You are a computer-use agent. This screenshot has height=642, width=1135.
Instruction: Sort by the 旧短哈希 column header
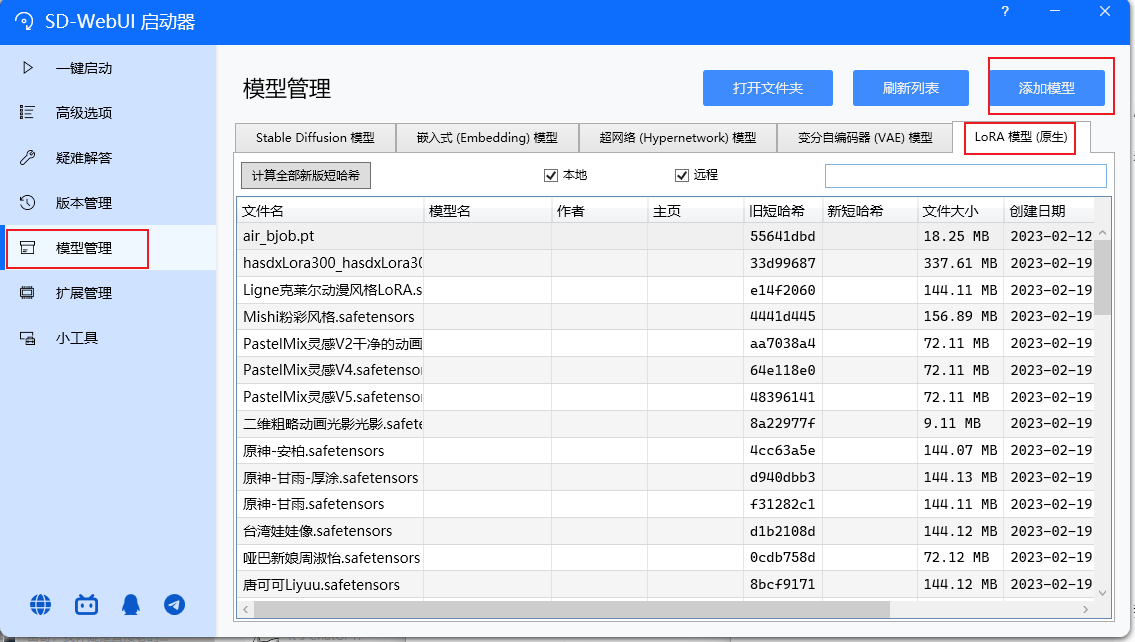(783, 211)
